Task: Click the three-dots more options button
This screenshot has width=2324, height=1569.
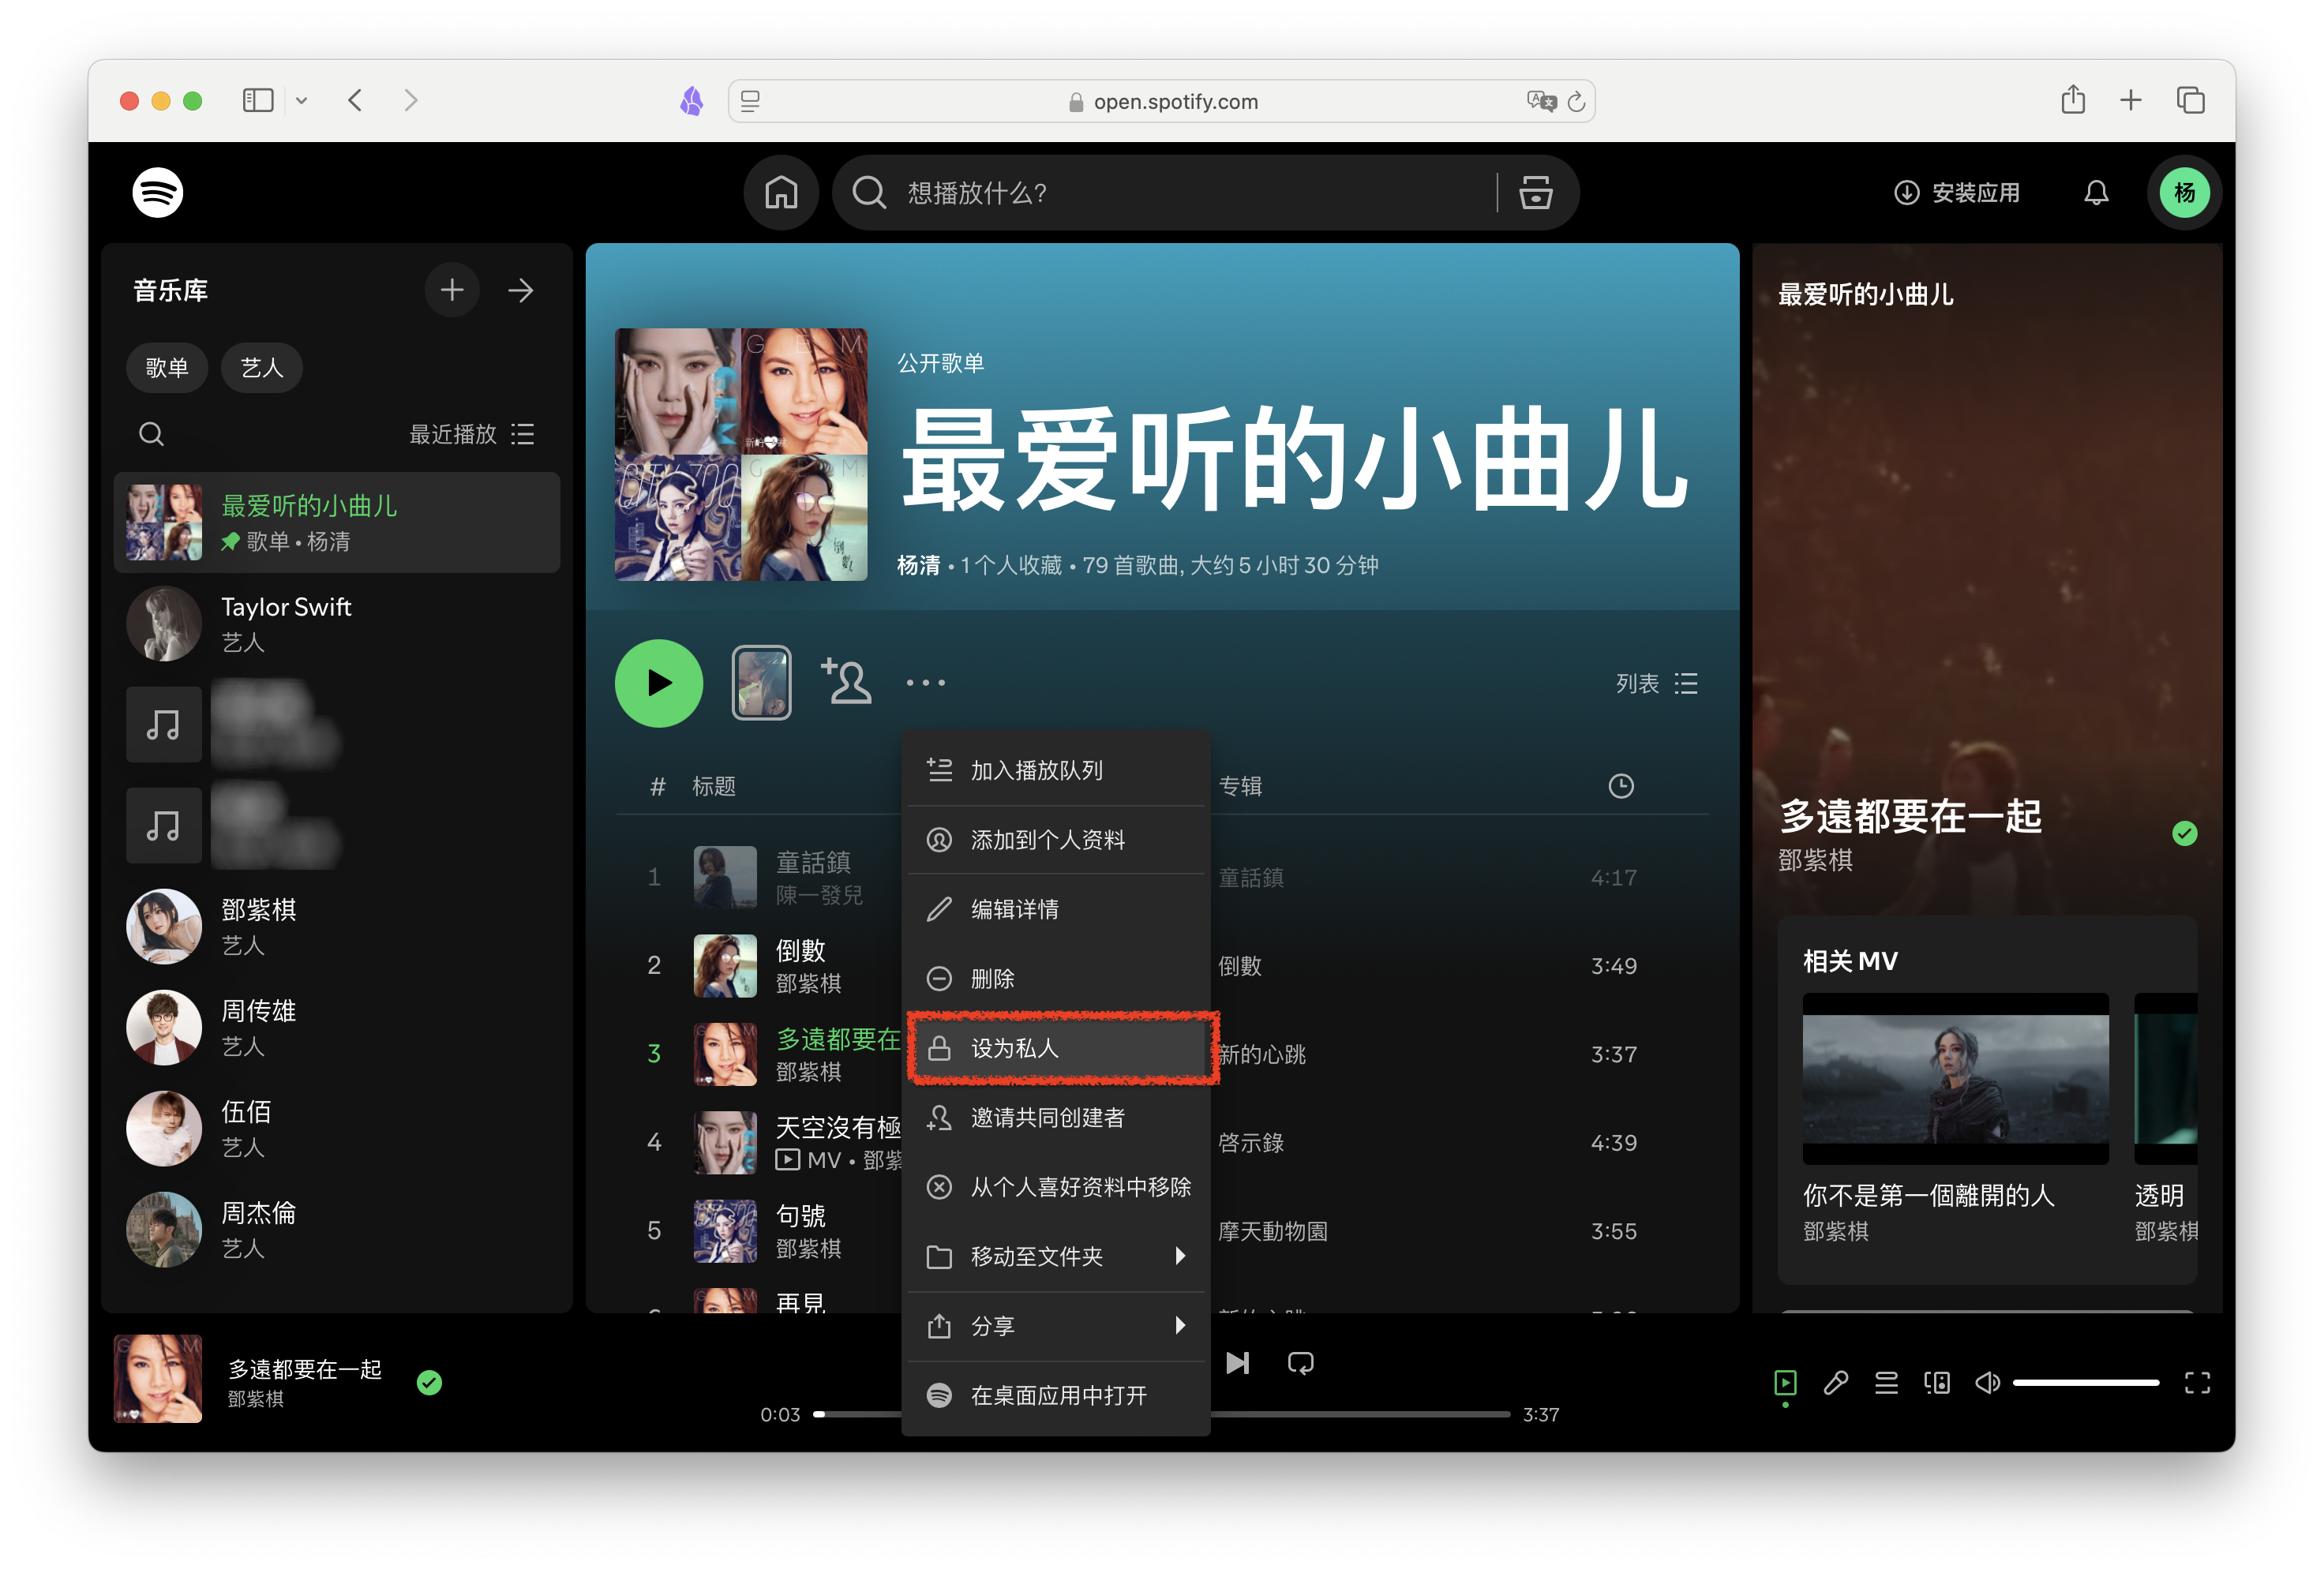Action: pos(925,683)
